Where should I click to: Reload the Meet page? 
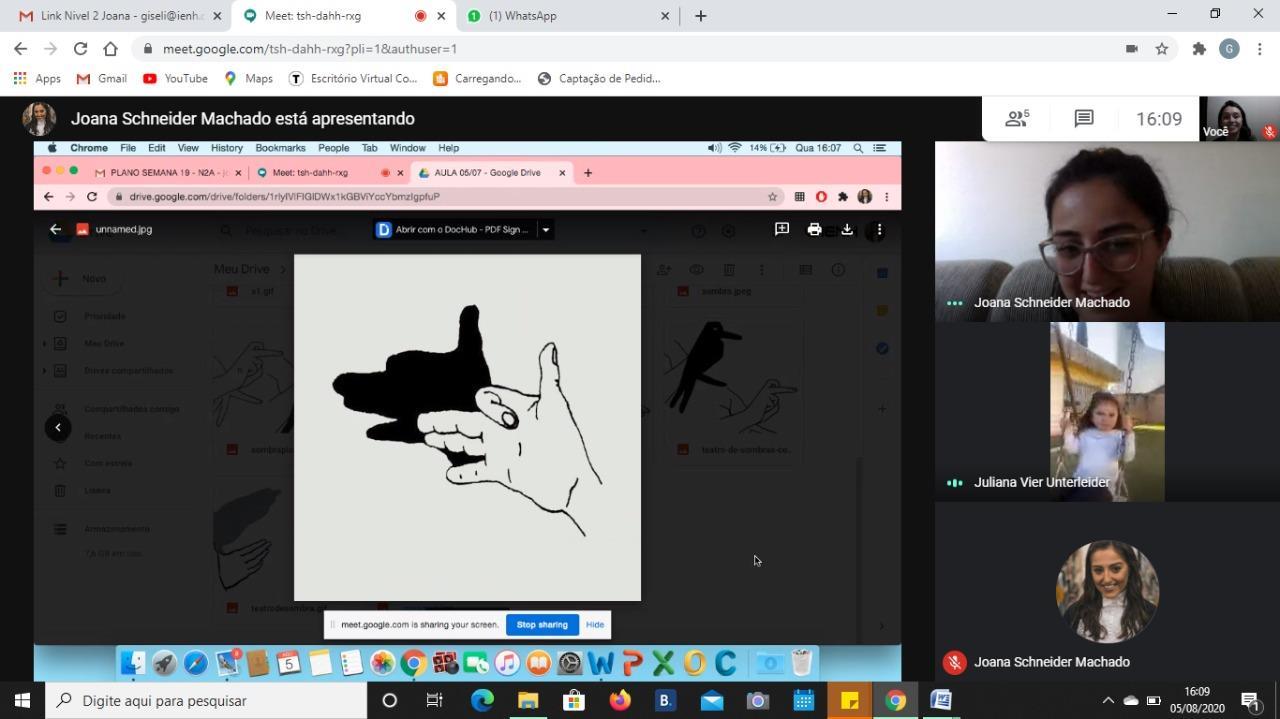tap(80, 48)
